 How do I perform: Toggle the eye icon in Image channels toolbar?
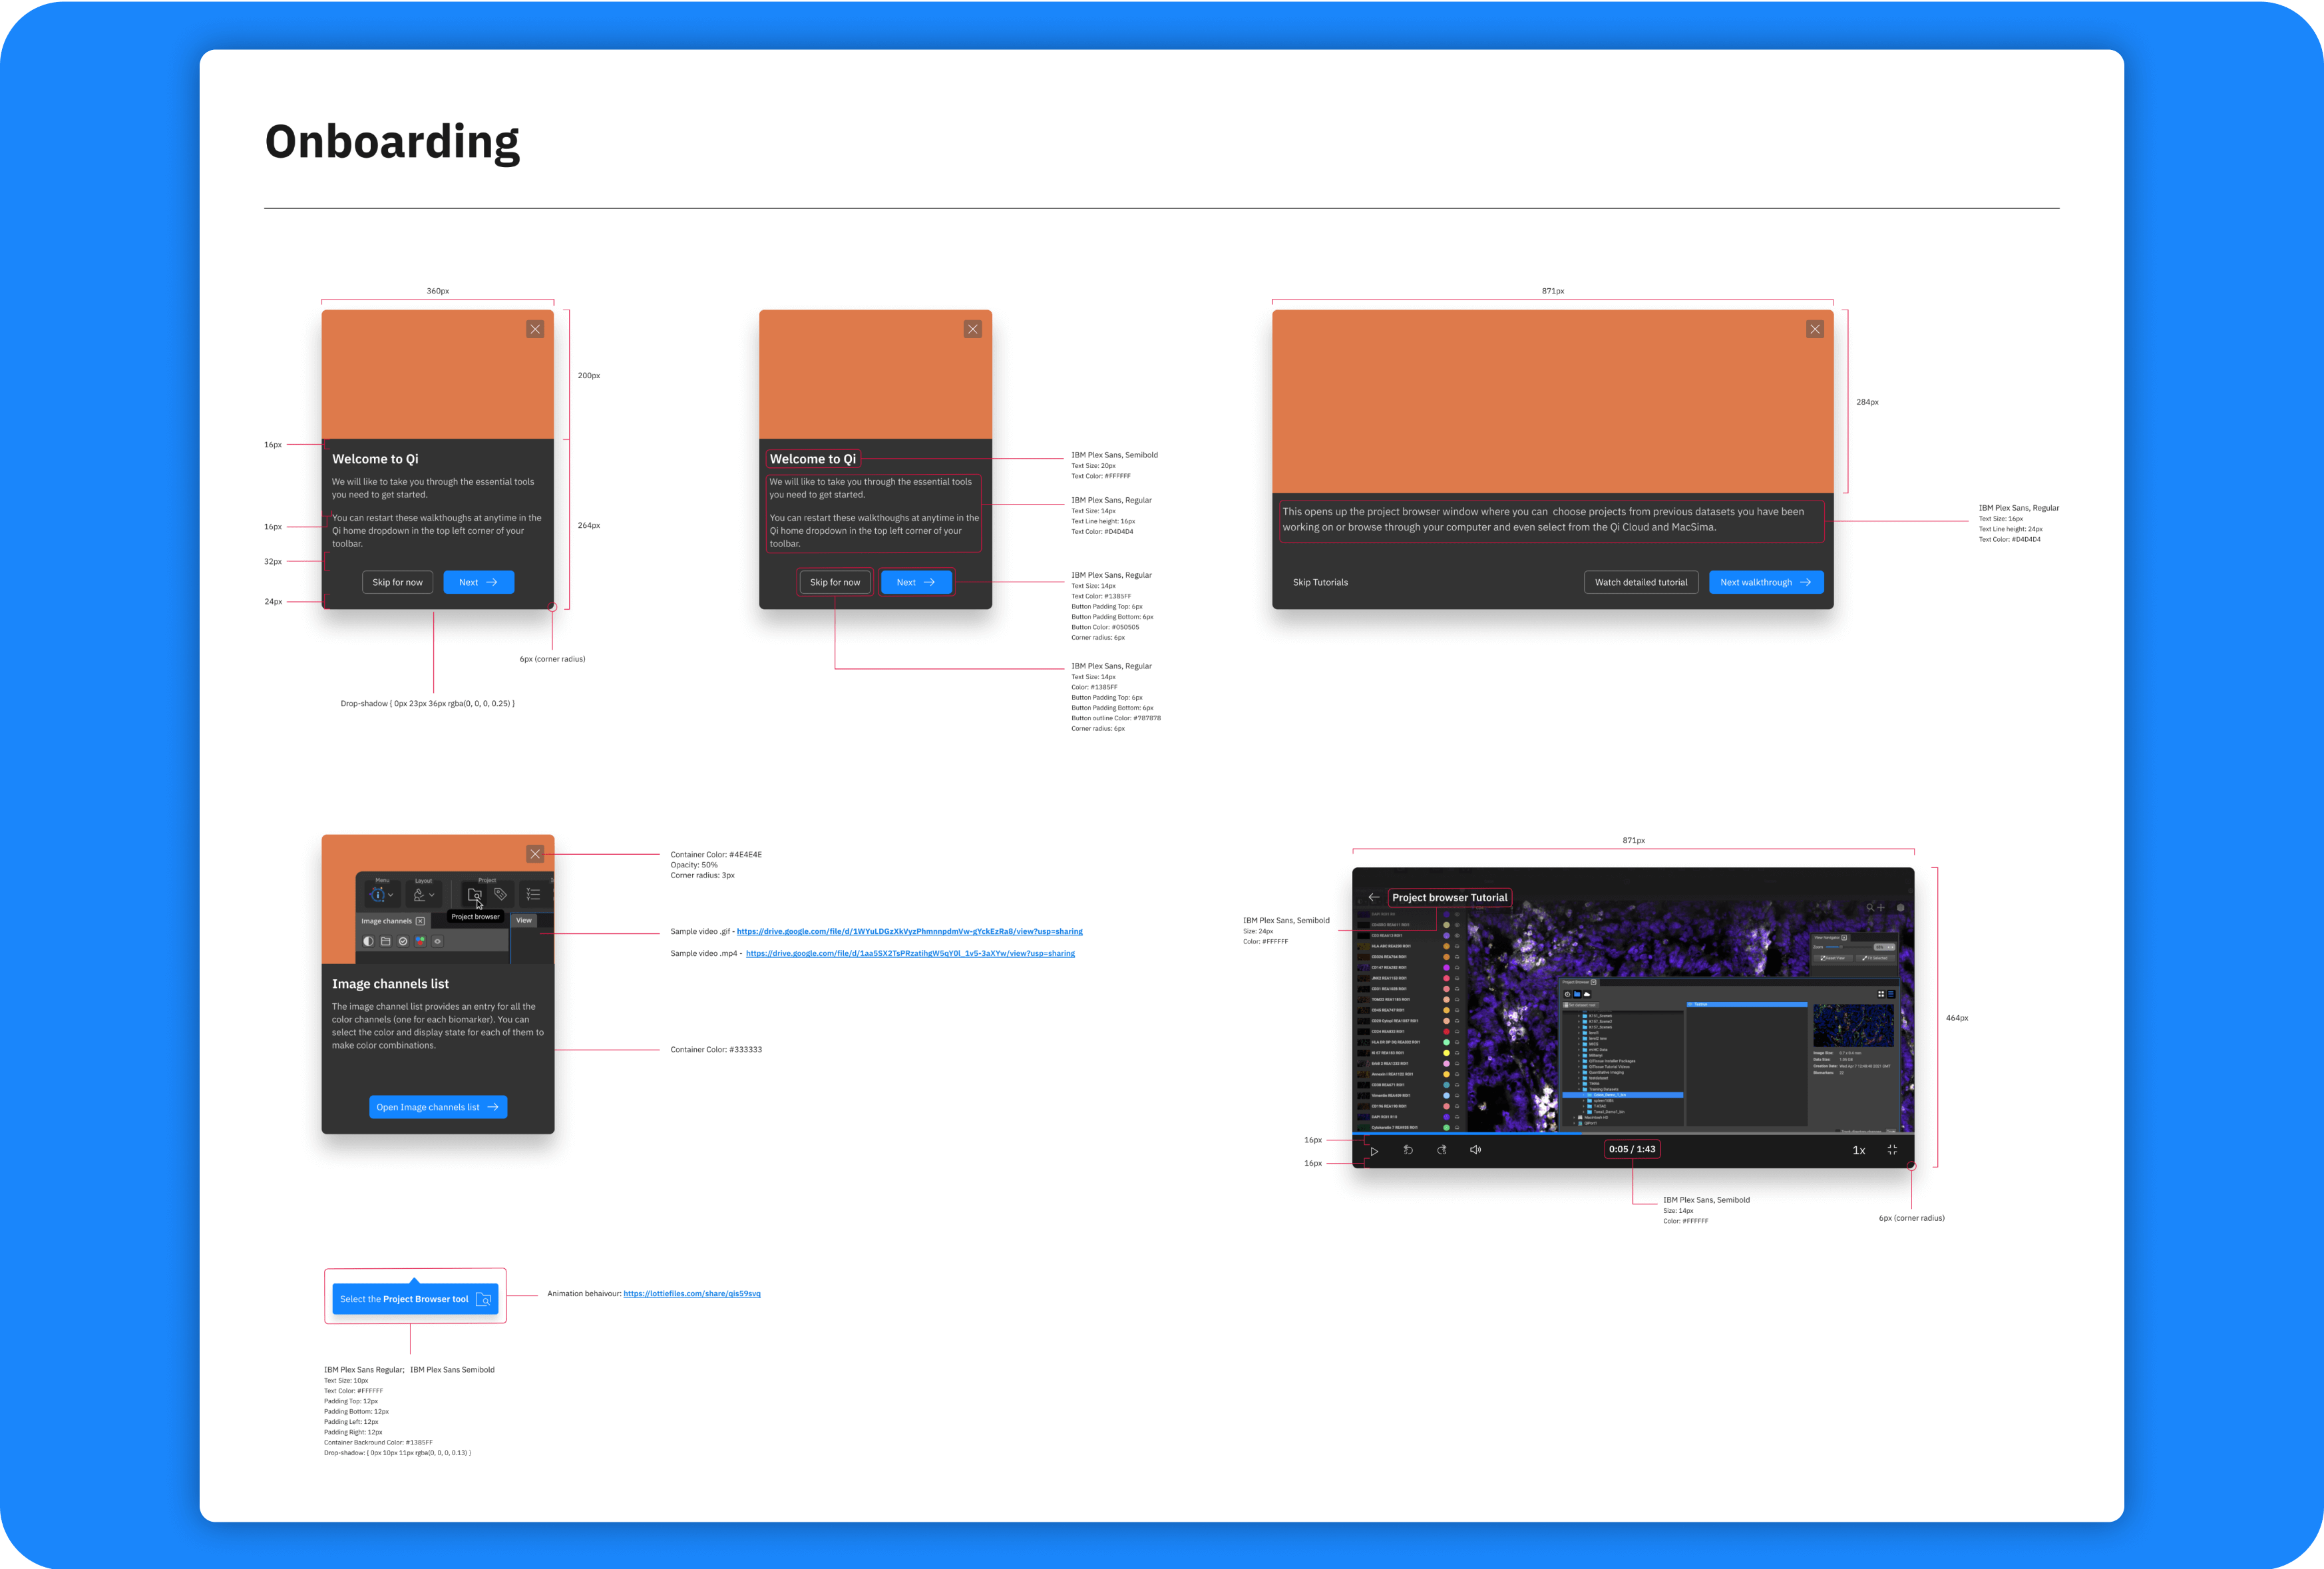point(437,941)
